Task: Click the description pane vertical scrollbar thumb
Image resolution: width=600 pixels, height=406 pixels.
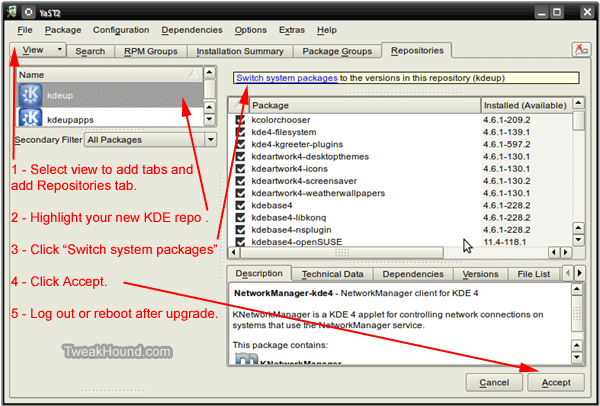Action: tap(577, 315)
